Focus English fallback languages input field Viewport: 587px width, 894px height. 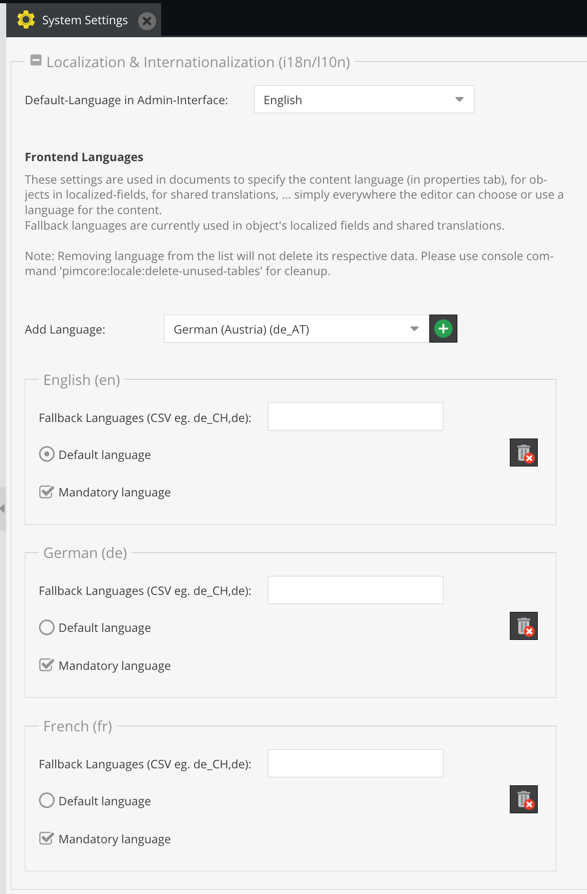coord(356,417)
